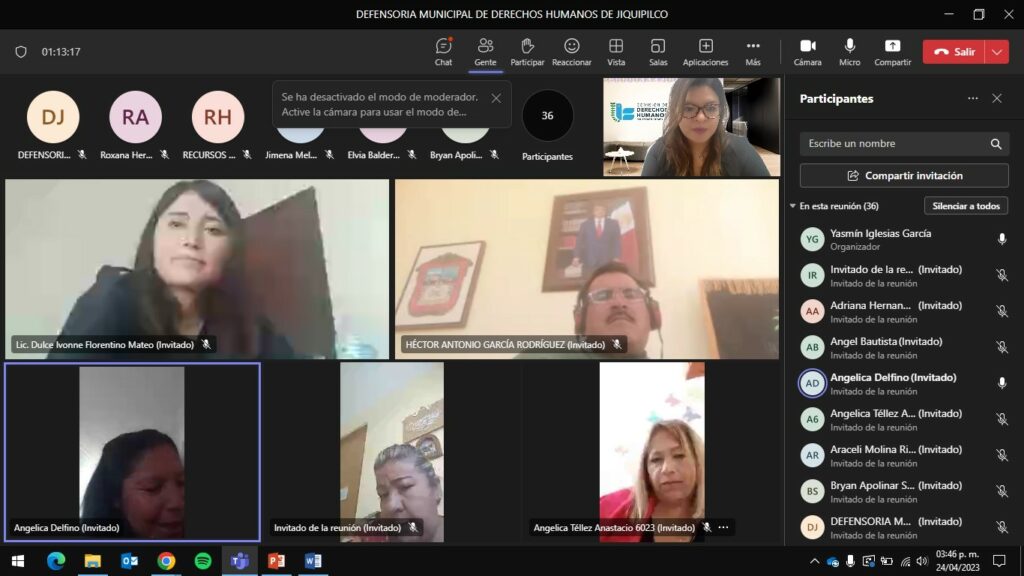This screenshot has height=576, width=1024.
Task: Open the Chat panel
Action: [x=443, y=51]
